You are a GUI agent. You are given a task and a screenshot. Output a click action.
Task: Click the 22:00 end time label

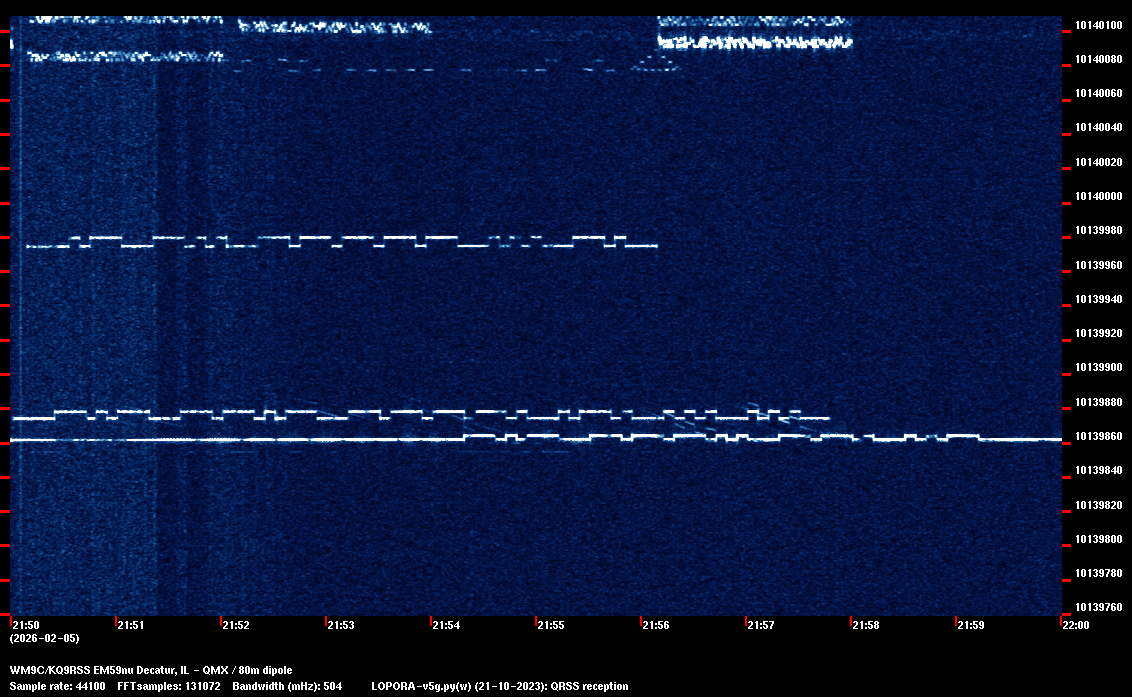[1075, 625]
